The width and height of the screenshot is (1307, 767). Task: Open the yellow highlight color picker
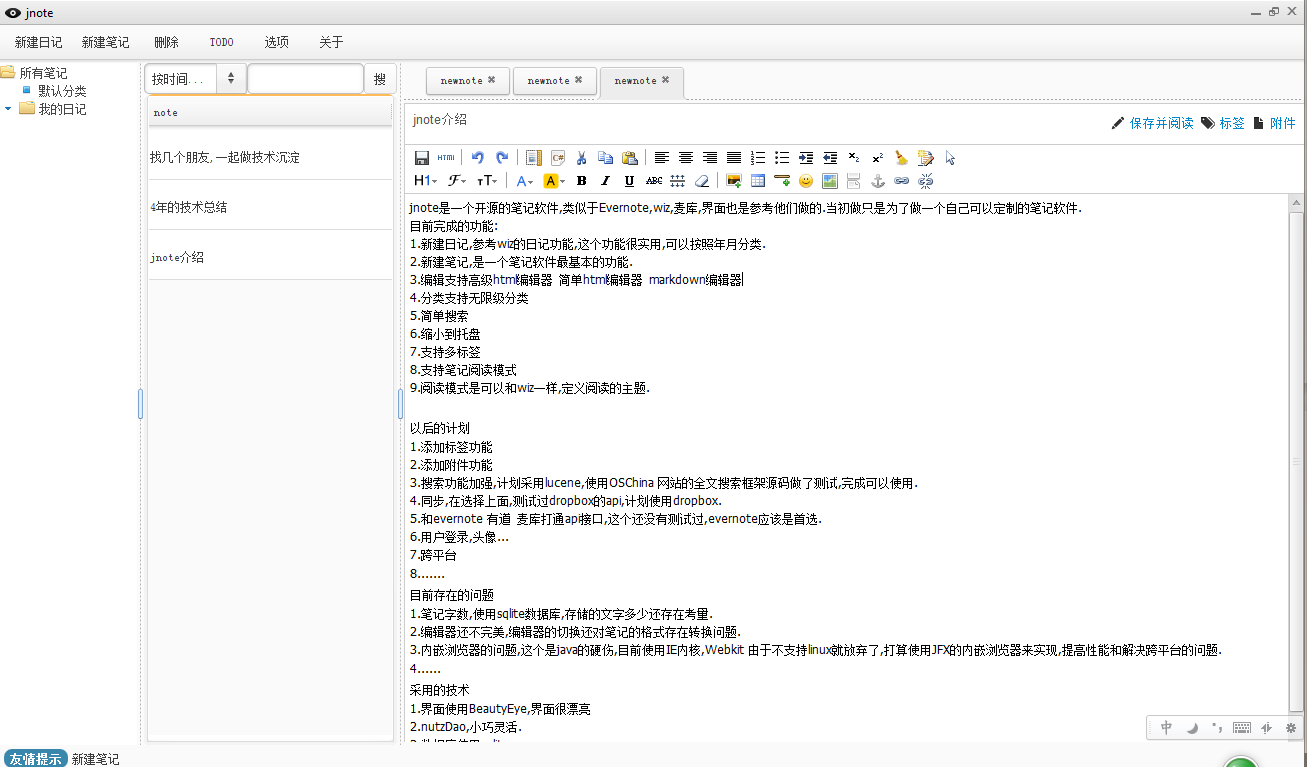click(554, 181)
